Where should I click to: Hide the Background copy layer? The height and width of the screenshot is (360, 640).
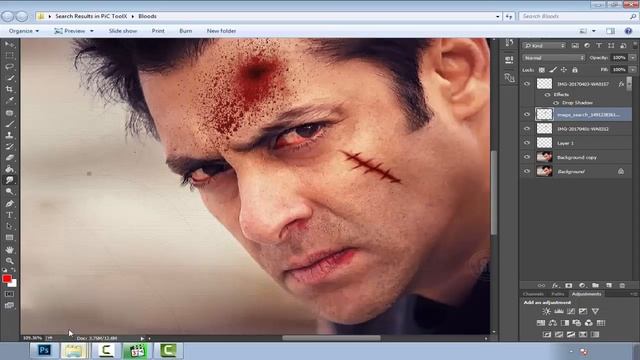tap(527, 157)
